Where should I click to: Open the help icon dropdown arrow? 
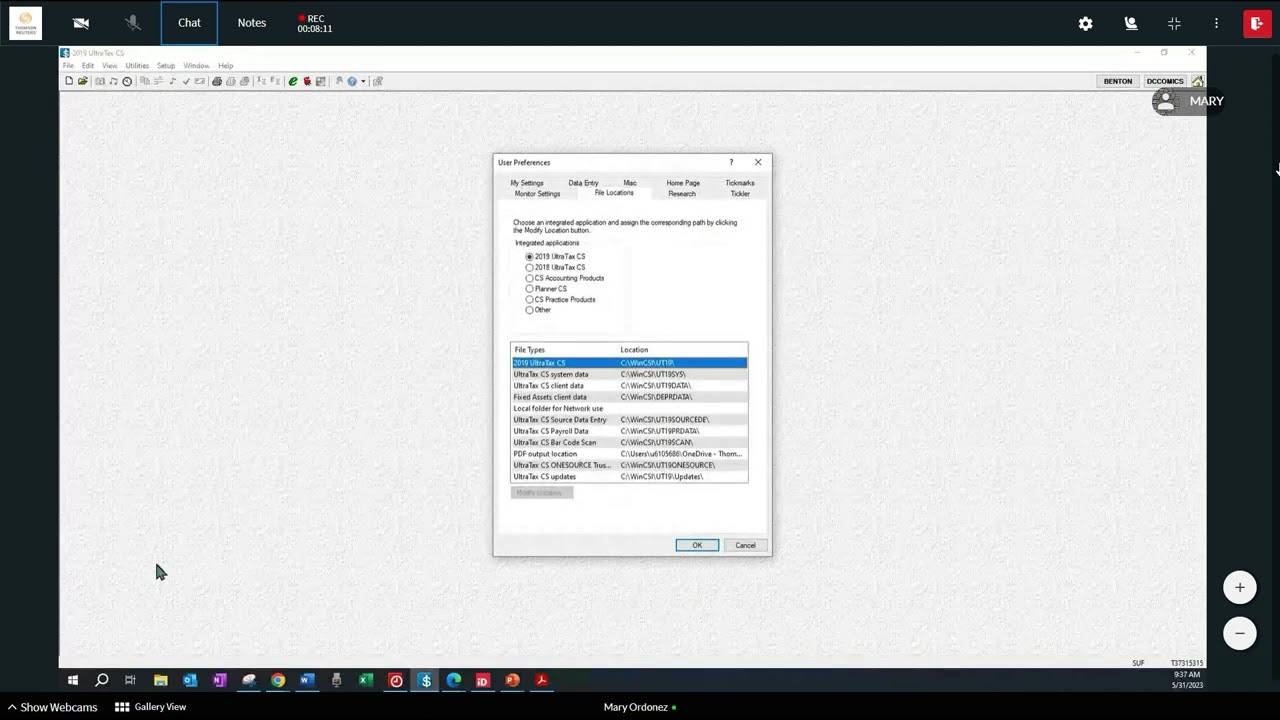coord(363,81)
